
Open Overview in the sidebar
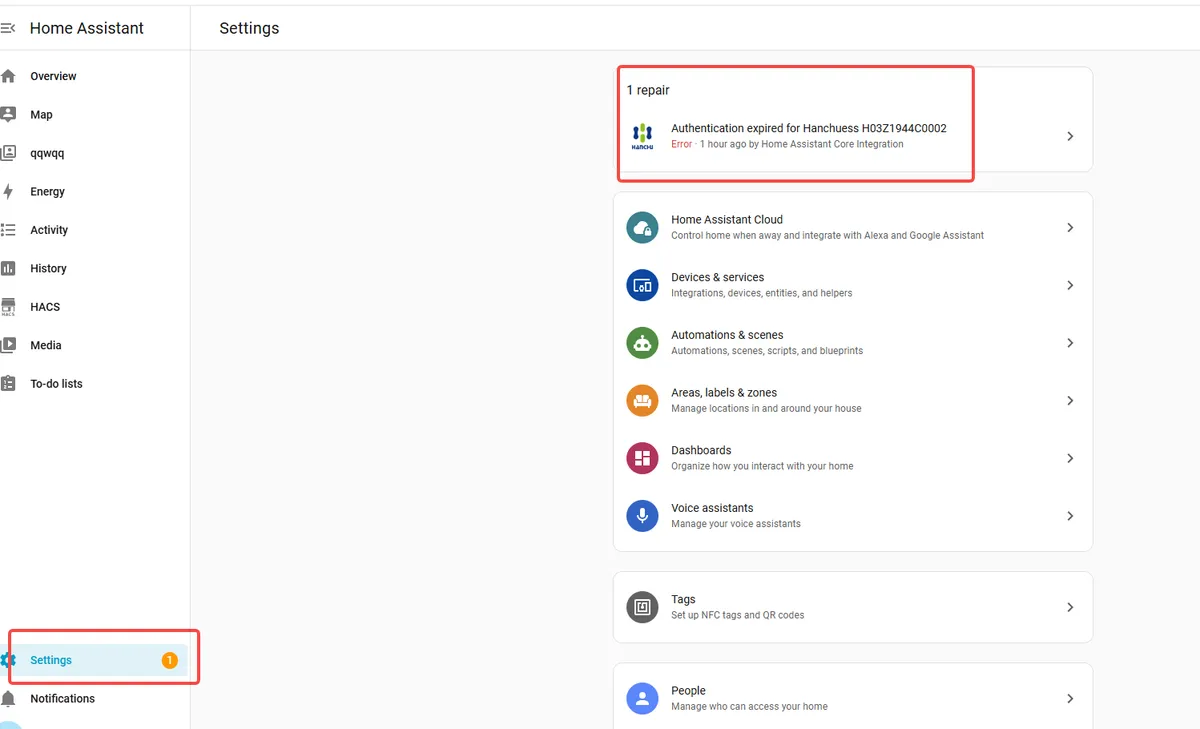(x=95, y=76)
